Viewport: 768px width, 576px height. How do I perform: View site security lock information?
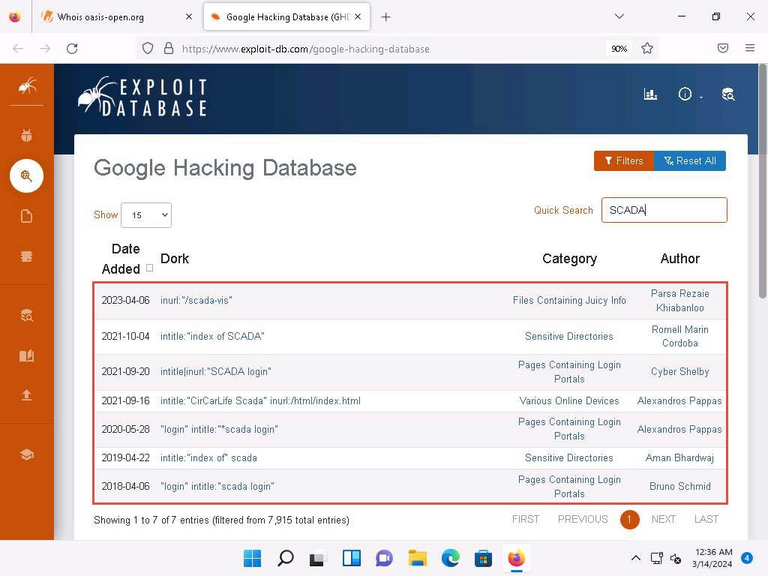point(168,48)
